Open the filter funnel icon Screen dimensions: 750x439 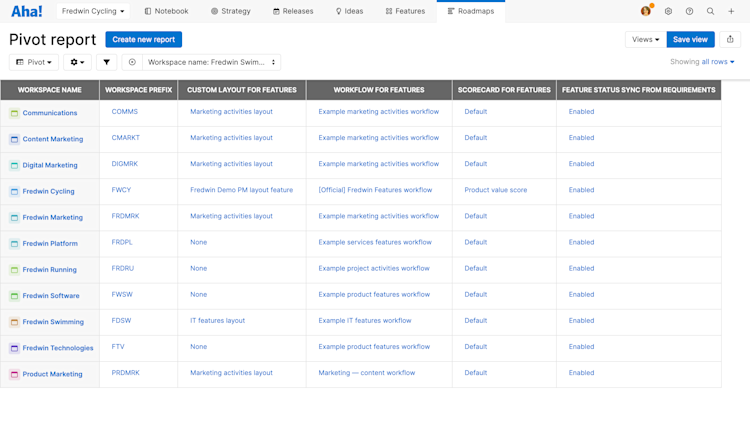coord(107,62)
